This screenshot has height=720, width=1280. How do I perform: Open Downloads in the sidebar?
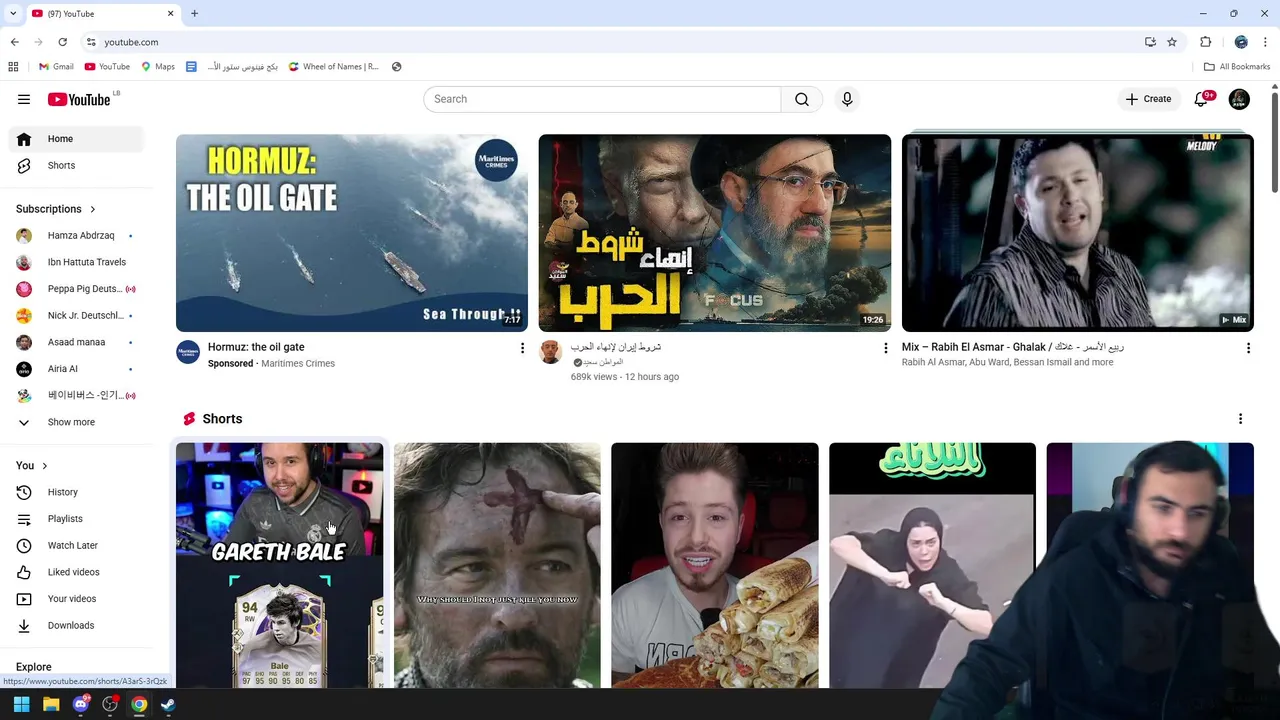[x=76, y=625]
